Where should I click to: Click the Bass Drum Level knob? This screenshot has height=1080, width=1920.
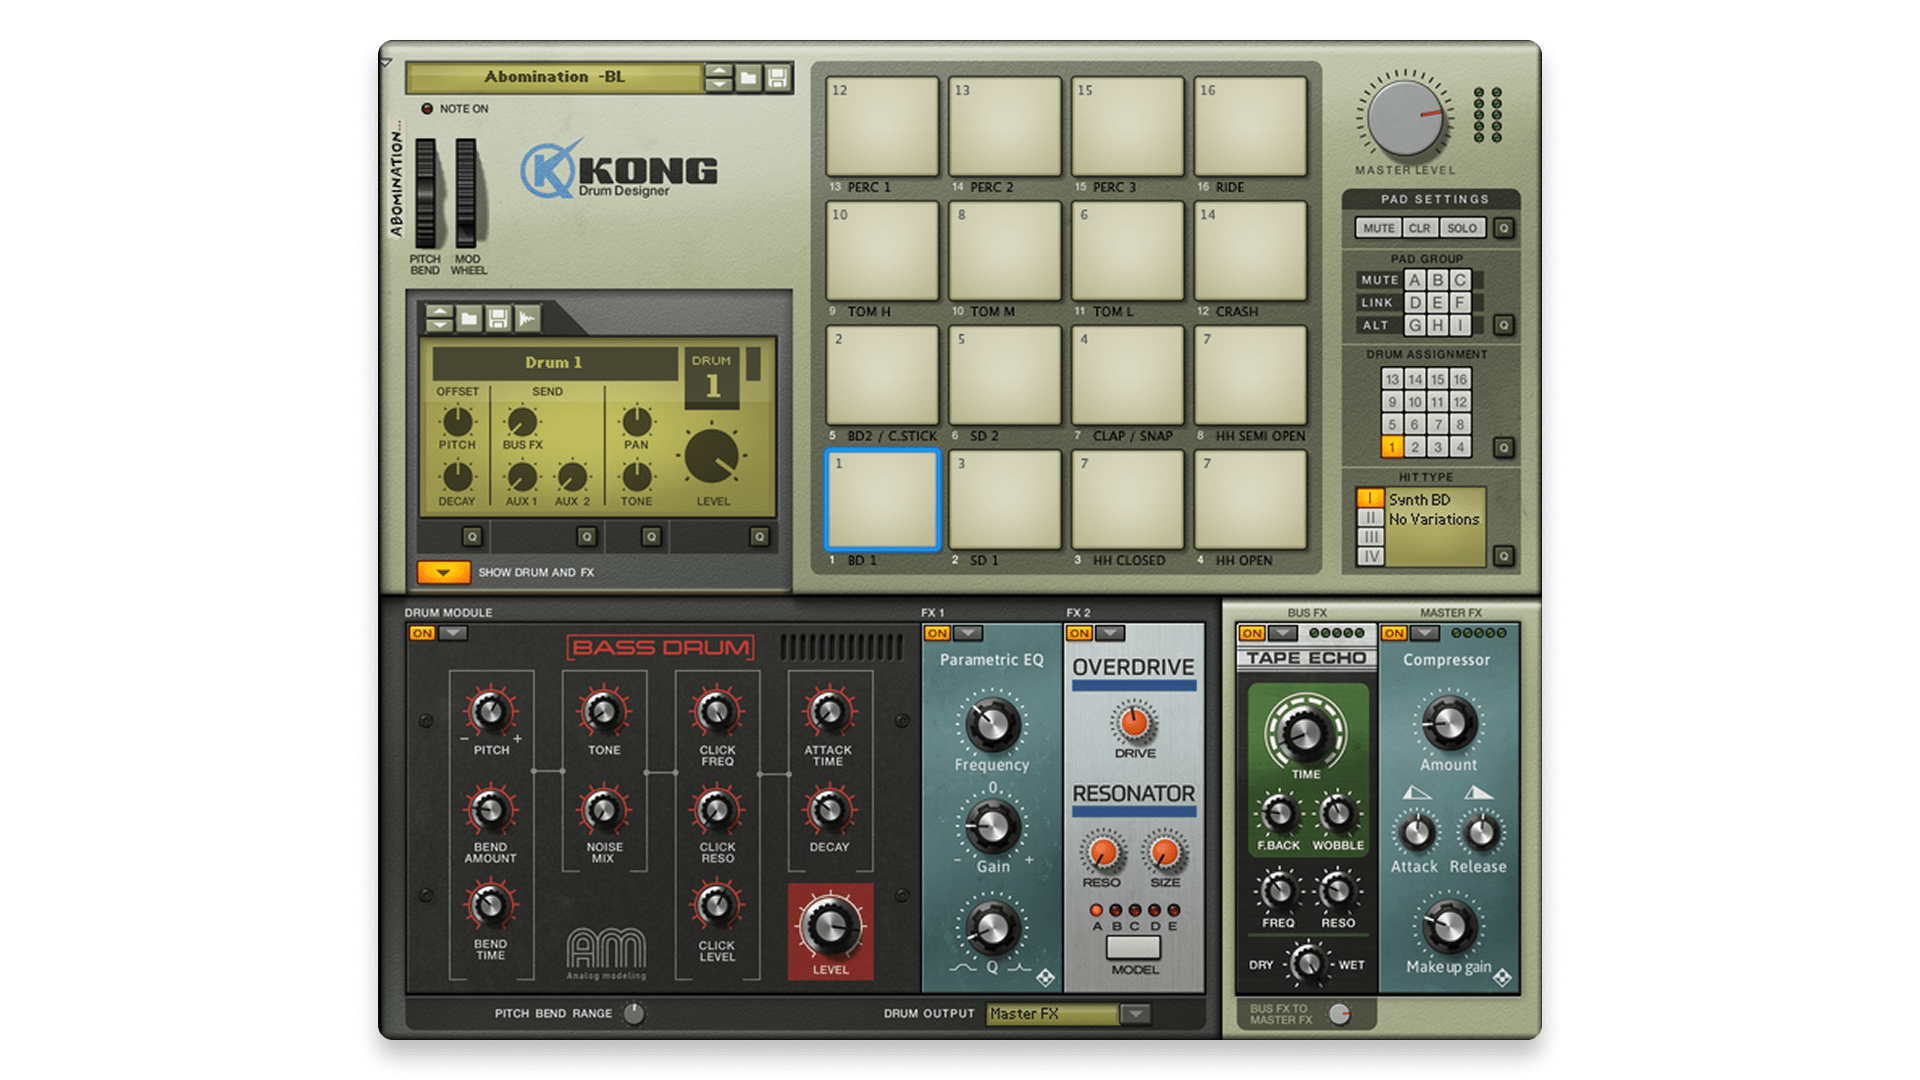coord(830,925)
